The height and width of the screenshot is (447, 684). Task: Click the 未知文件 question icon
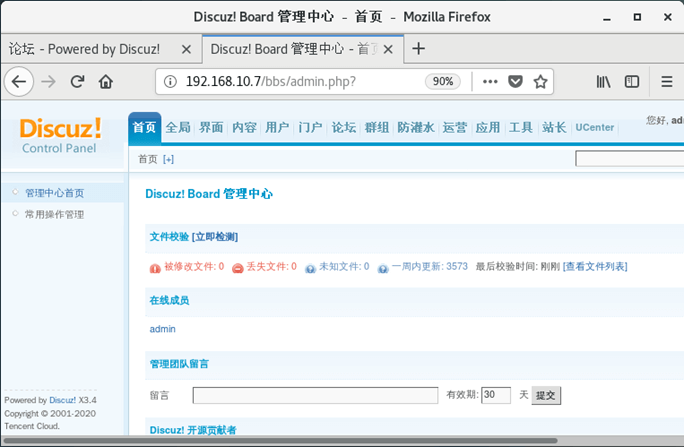point(310,269)
